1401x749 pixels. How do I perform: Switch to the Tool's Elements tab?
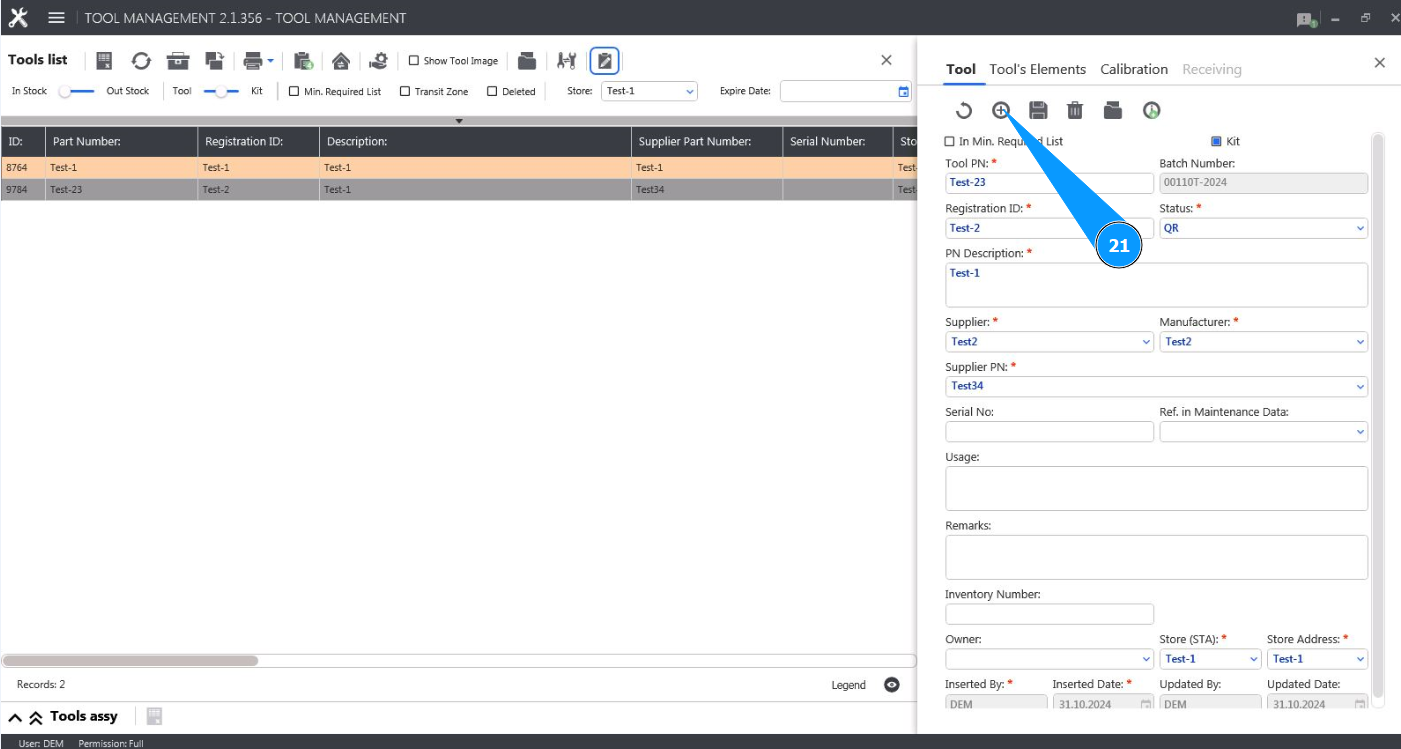tap(1038, 69)
